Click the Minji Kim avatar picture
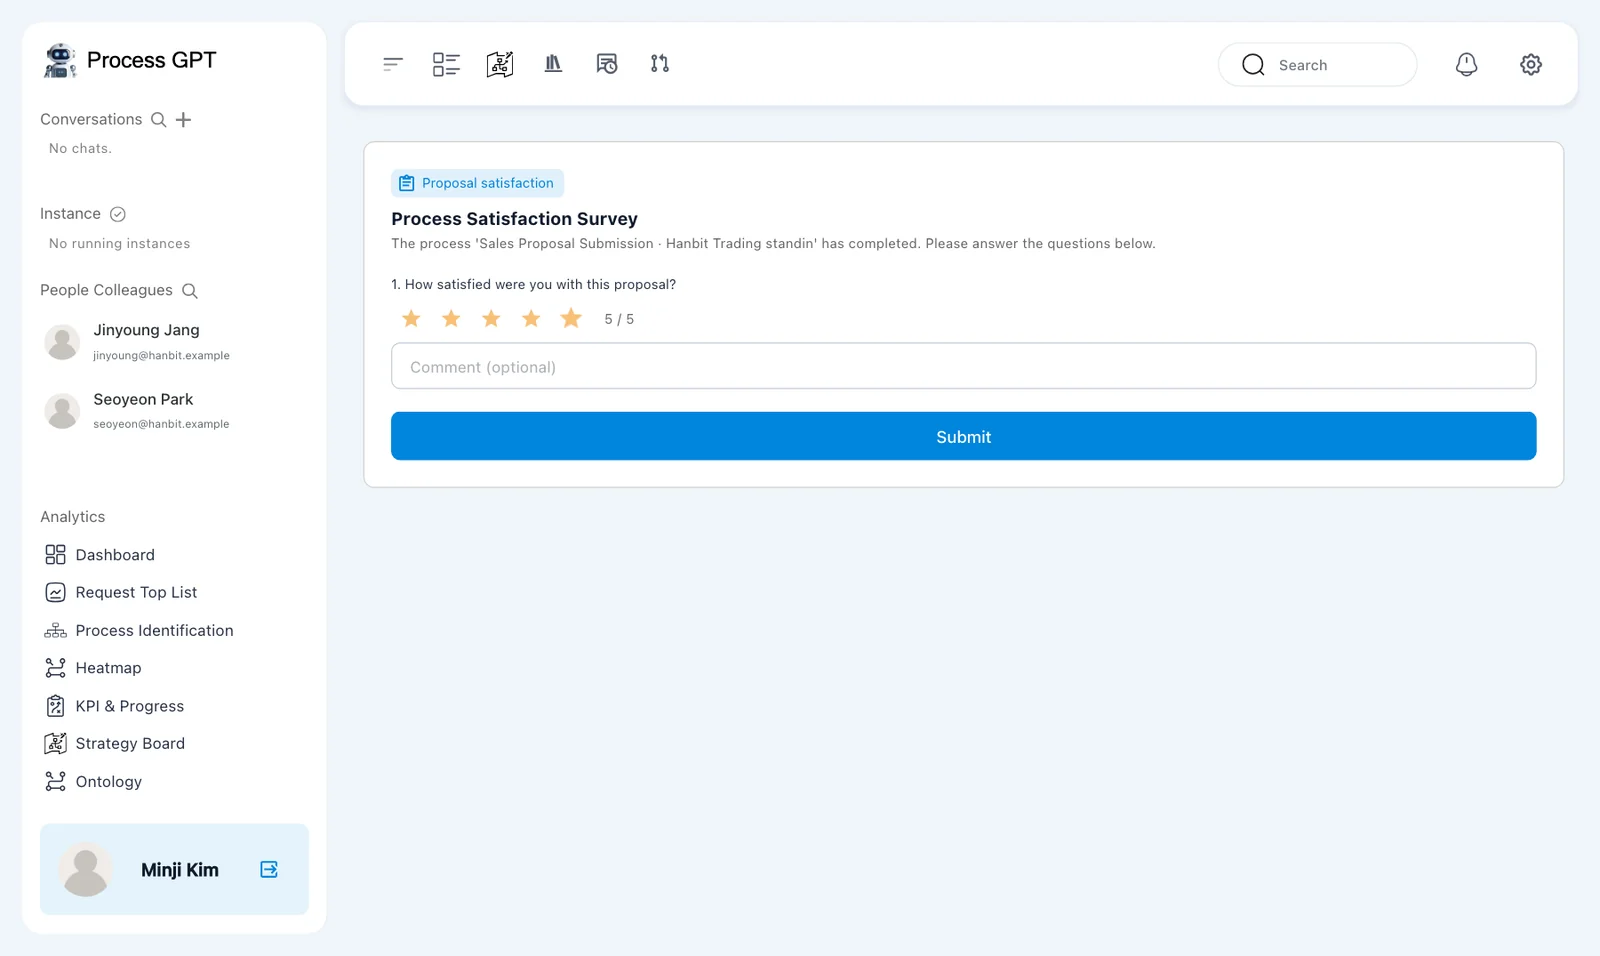Viewport: 1600px width, 956px height. (85, 869)
